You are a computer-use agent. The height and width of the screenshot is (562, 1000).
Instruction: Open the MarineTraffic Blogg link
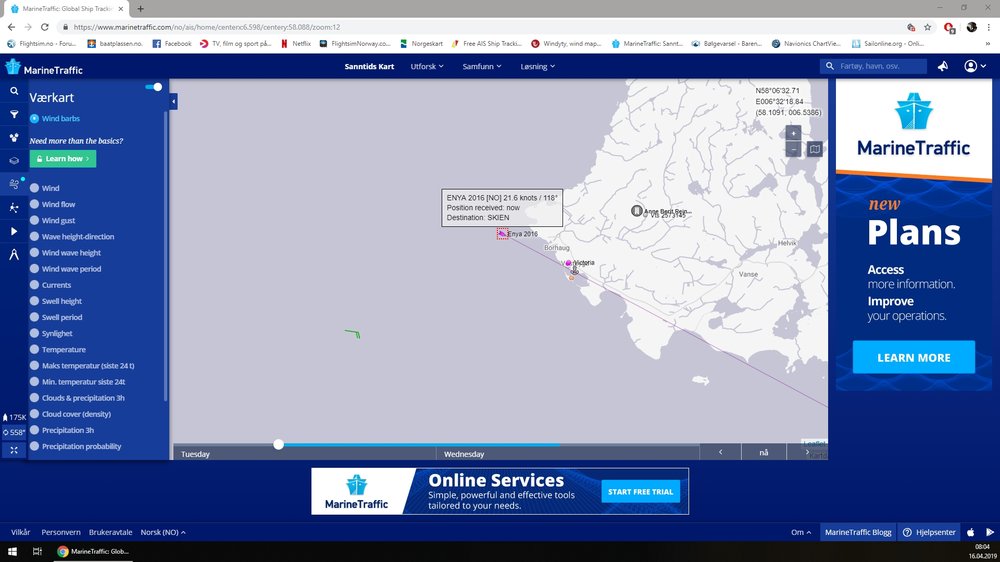pyautogui.click(x=858, y=532)
